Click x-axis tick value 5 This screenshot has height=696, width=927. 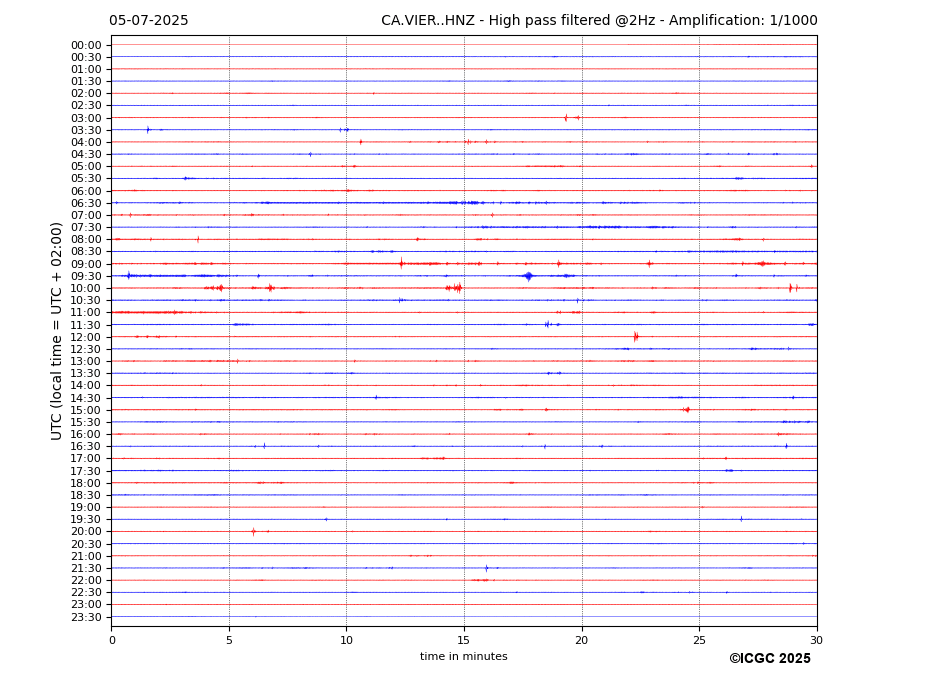coord(229,640)
